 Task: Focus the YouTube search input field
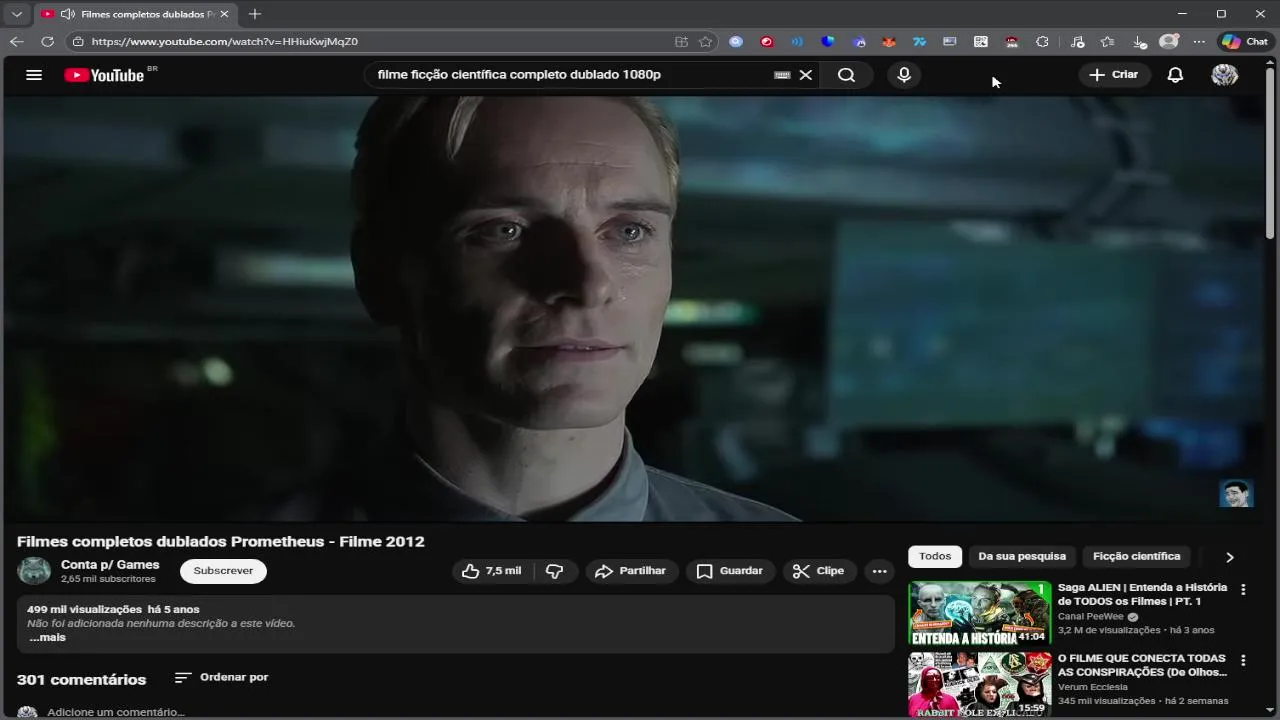(x=570, y=75)
